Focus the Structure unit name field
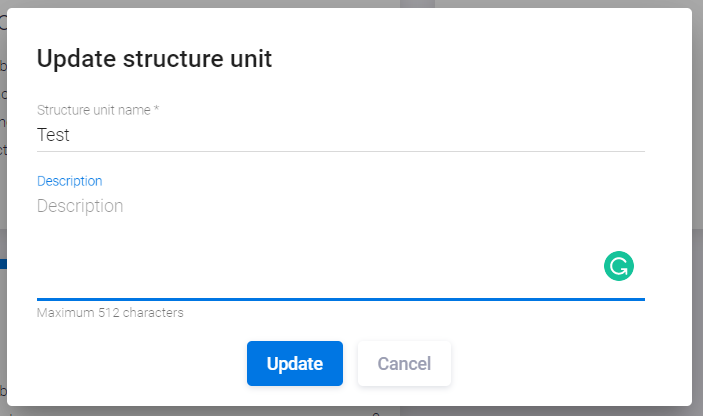This screenshot has height=416, width=703. pyautogui.click(x=340, y=135)
